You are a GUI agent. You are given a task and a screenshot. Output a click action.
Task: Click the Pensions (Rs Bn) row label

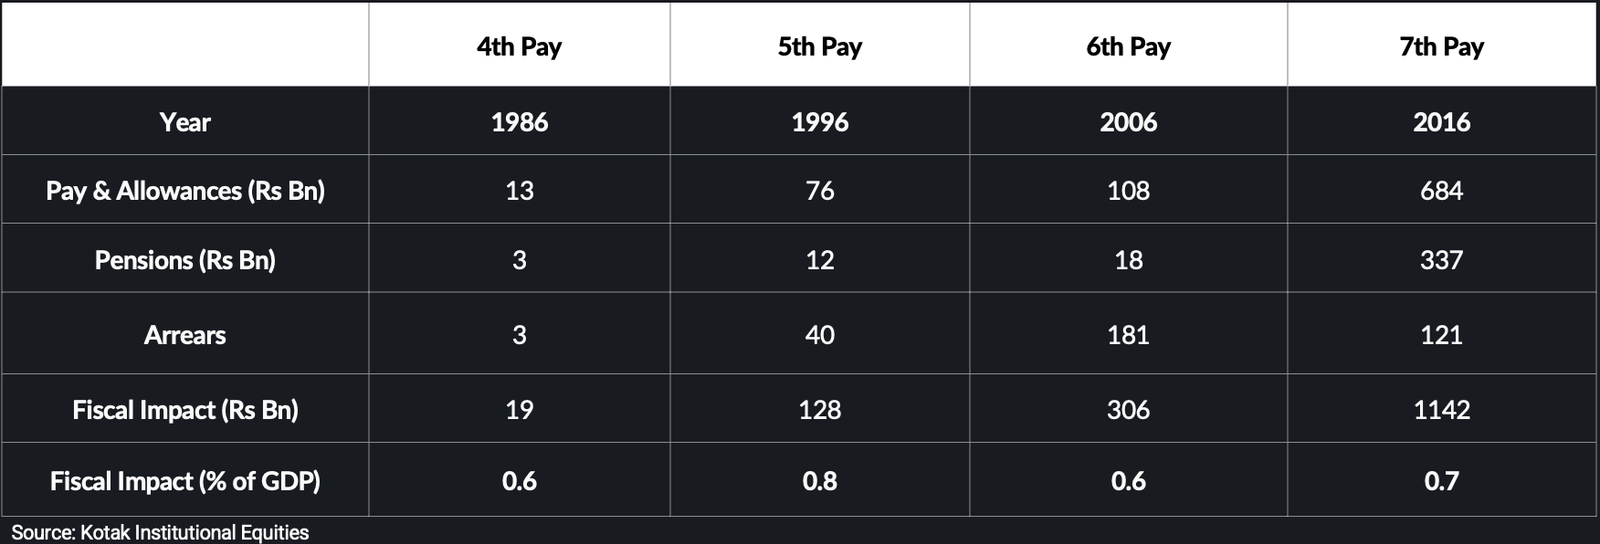pos(185,260)
